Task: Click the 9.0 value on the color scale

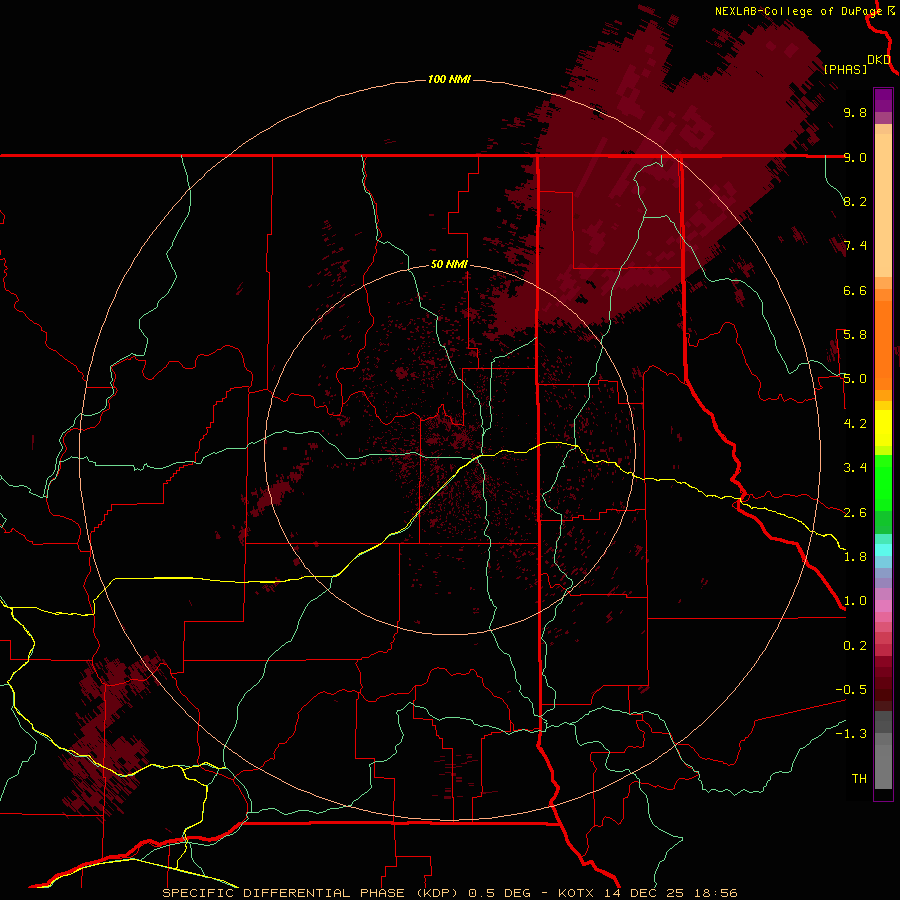Action: [x=855, y=157]
